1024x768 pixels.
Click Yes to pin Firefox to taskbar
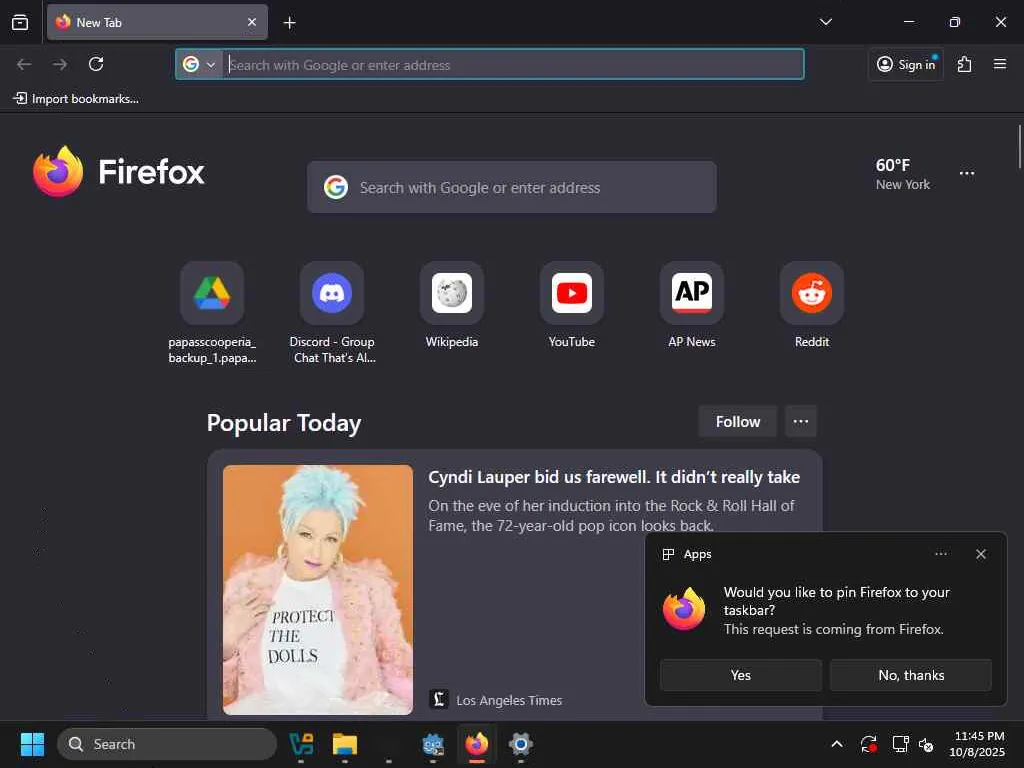click(x=741, y=675)
